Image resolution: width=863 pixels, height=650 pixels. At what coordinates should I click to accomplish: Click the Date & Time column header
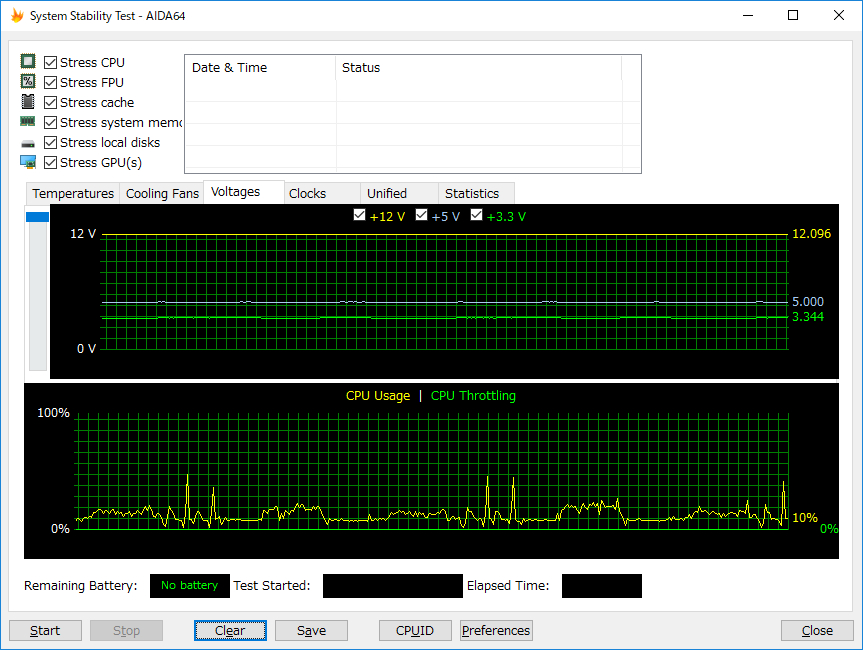pyautogui.click(x=230, y=68)
